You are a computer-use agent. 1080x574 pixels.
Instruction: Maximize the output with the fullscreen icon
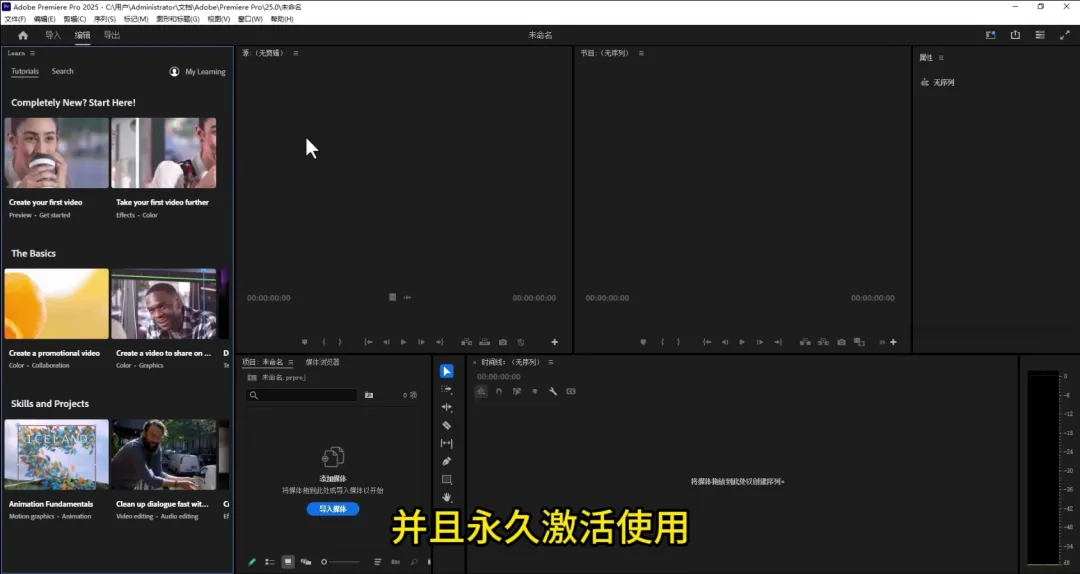coord(1065,35)
